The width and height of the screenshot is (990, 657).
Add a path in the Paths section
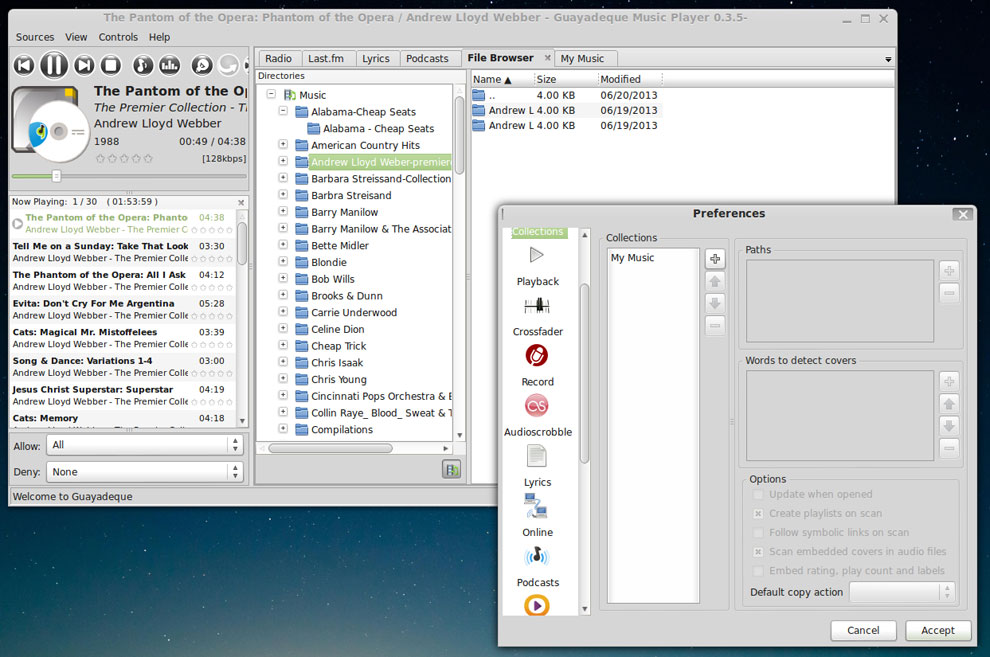(x=949, y=271)
